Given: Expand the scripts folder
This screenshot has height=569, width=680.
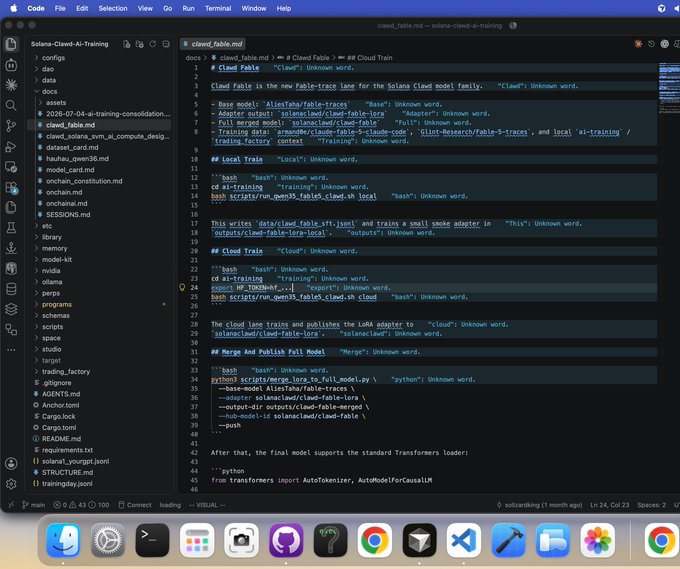Looking at the screenshot, I should click(52, 327).
